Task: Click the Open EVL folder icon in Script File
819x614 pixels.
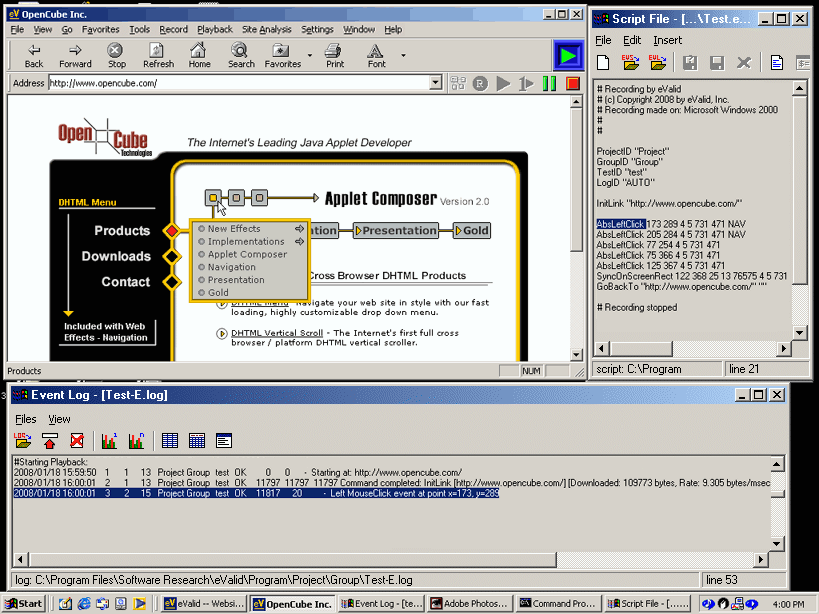Action: point(657,63)
